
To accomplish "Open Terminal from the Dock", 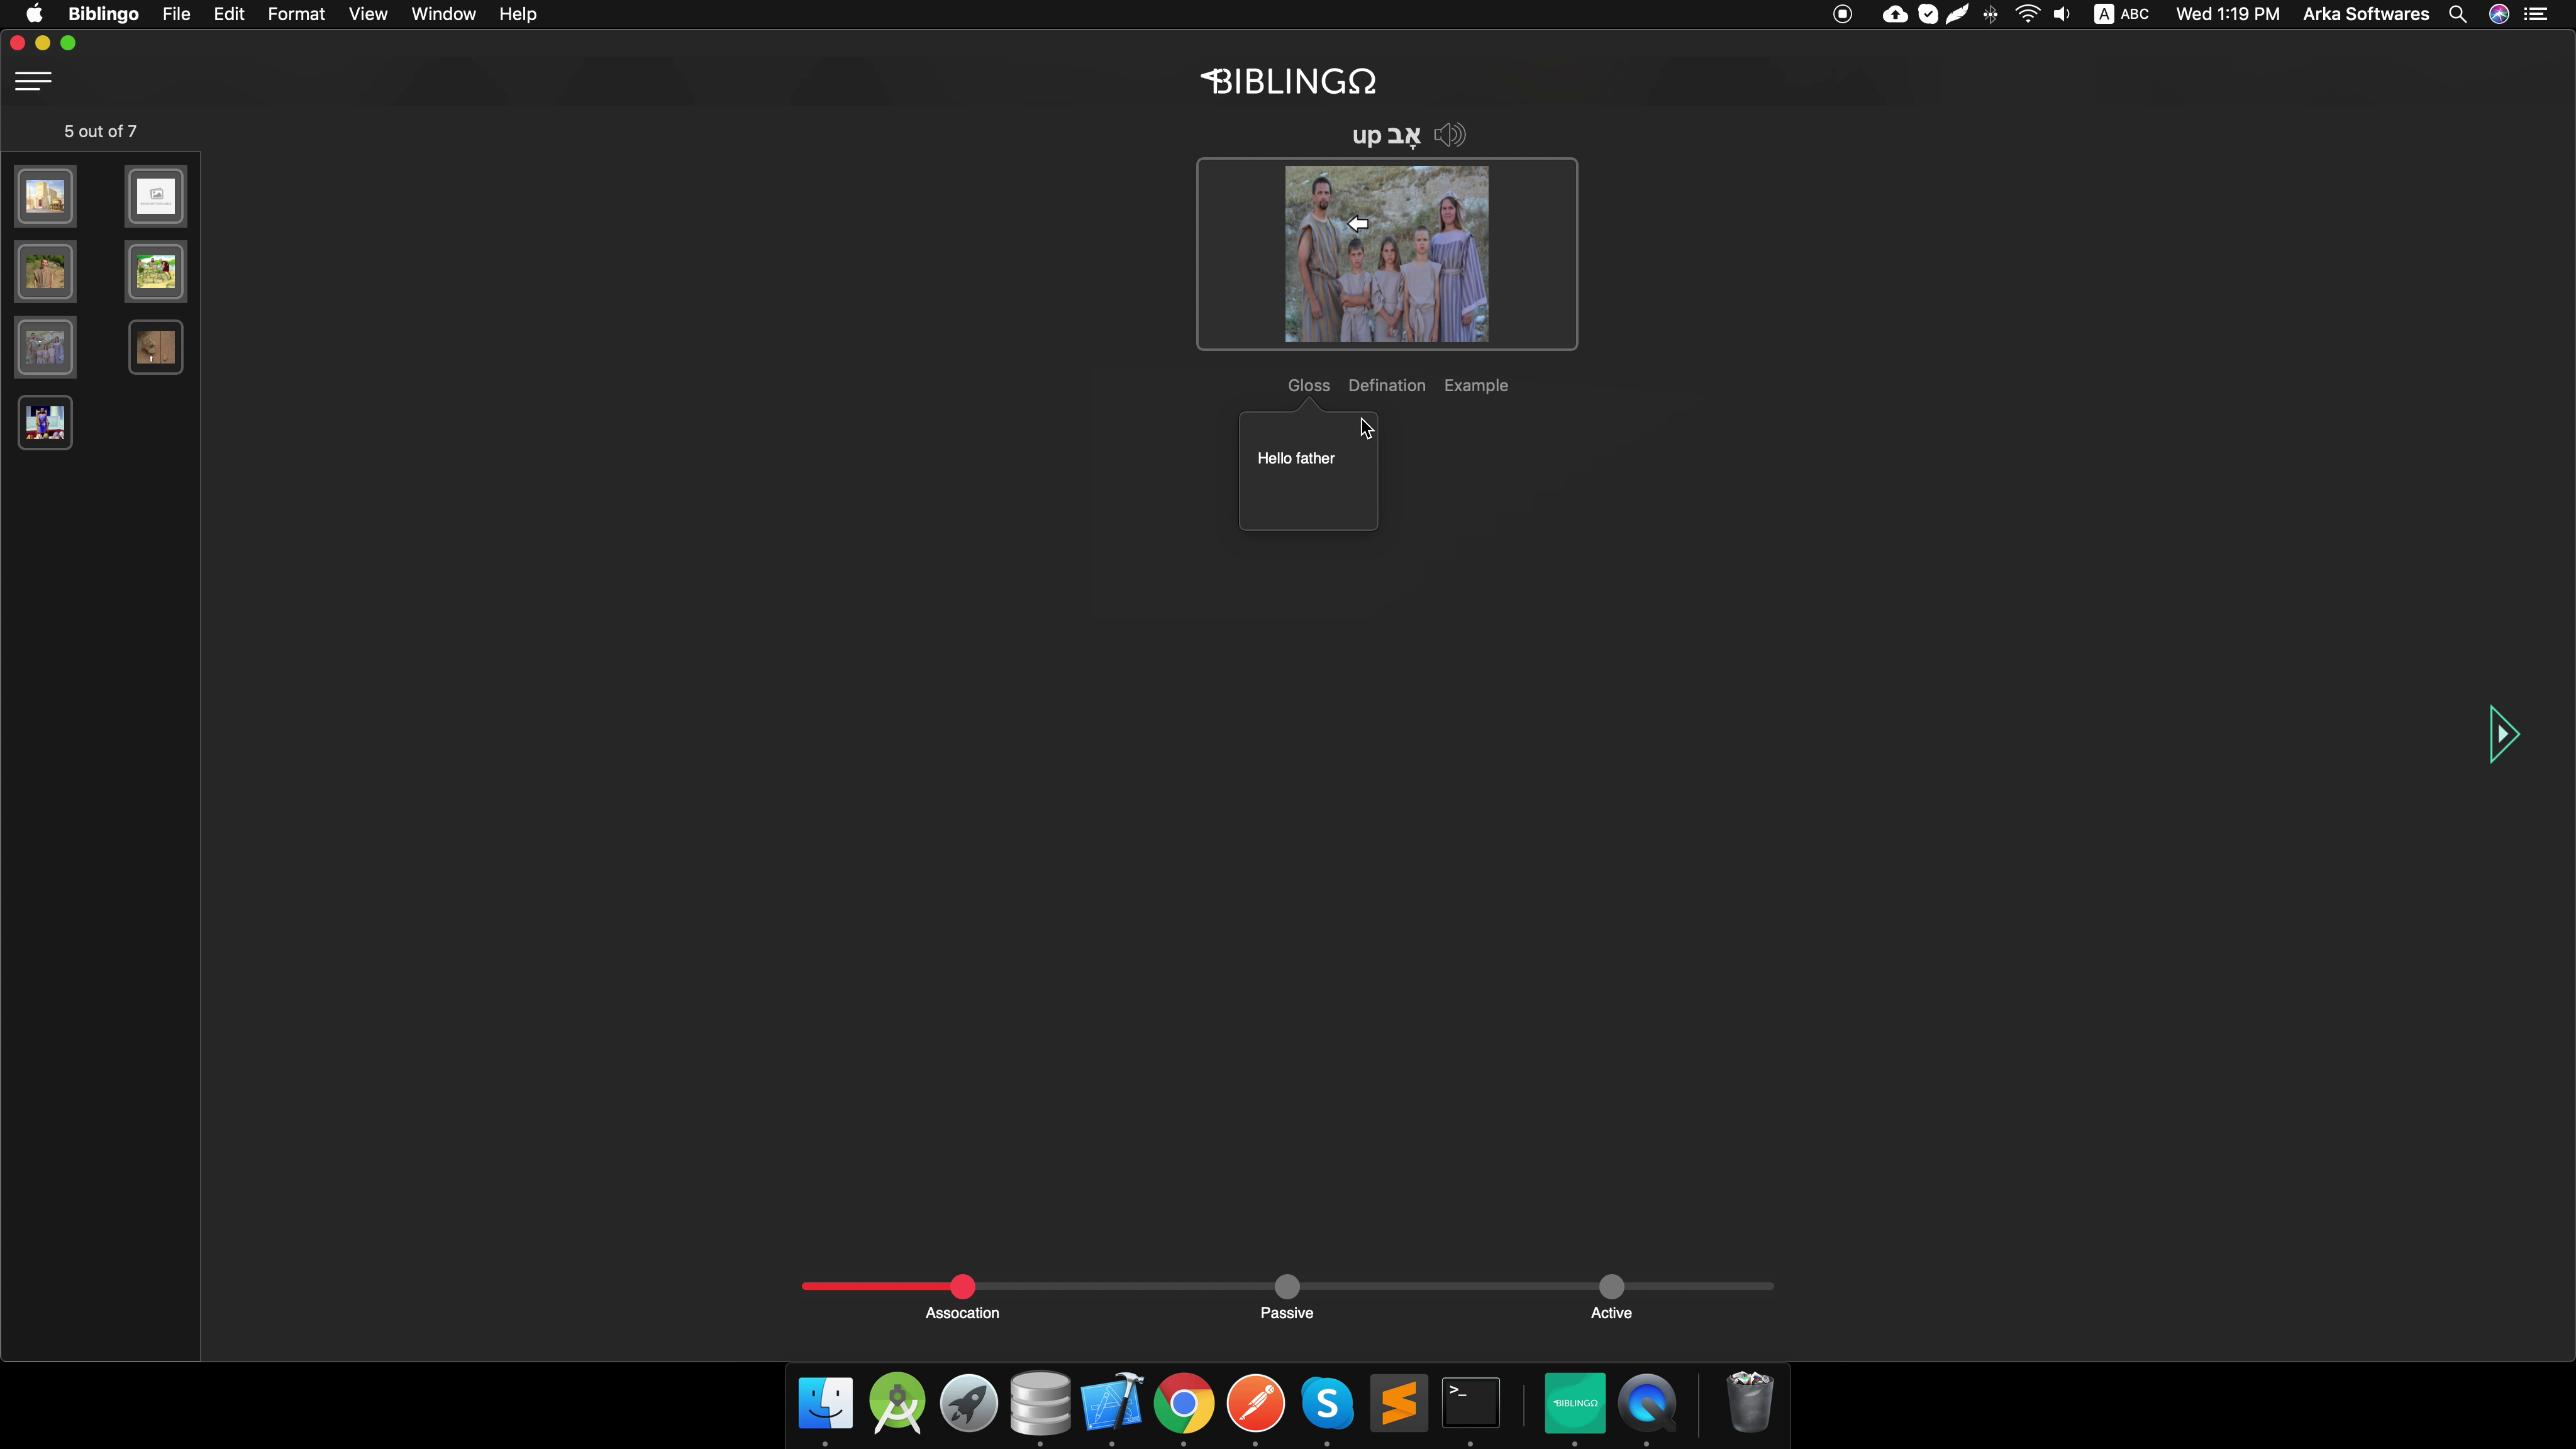I will click(x=1470, y=1403).
